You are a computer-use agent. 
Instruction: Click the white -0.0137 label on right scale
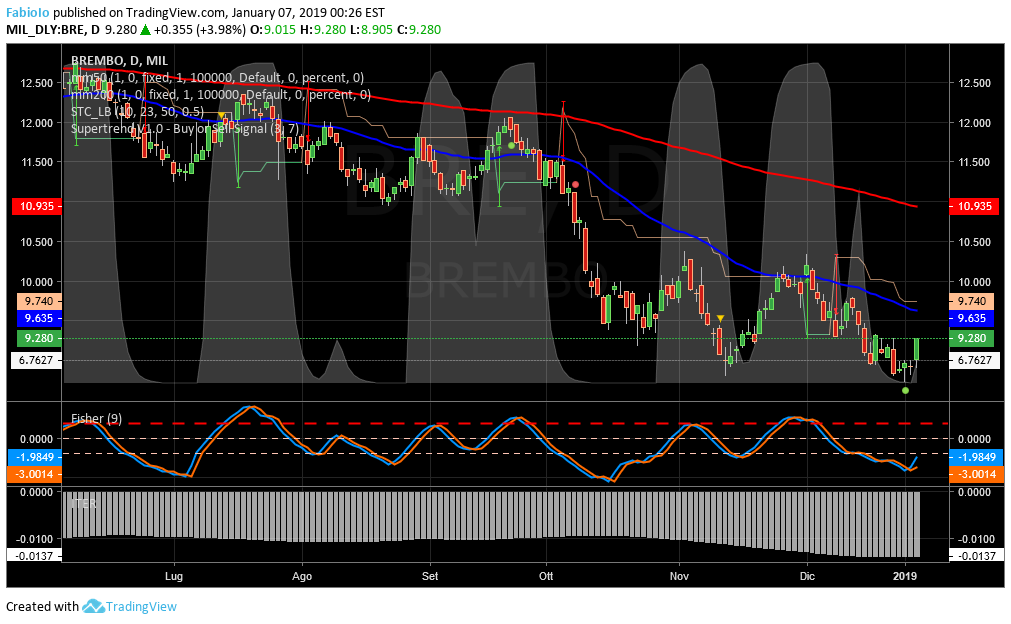[977, 556]
